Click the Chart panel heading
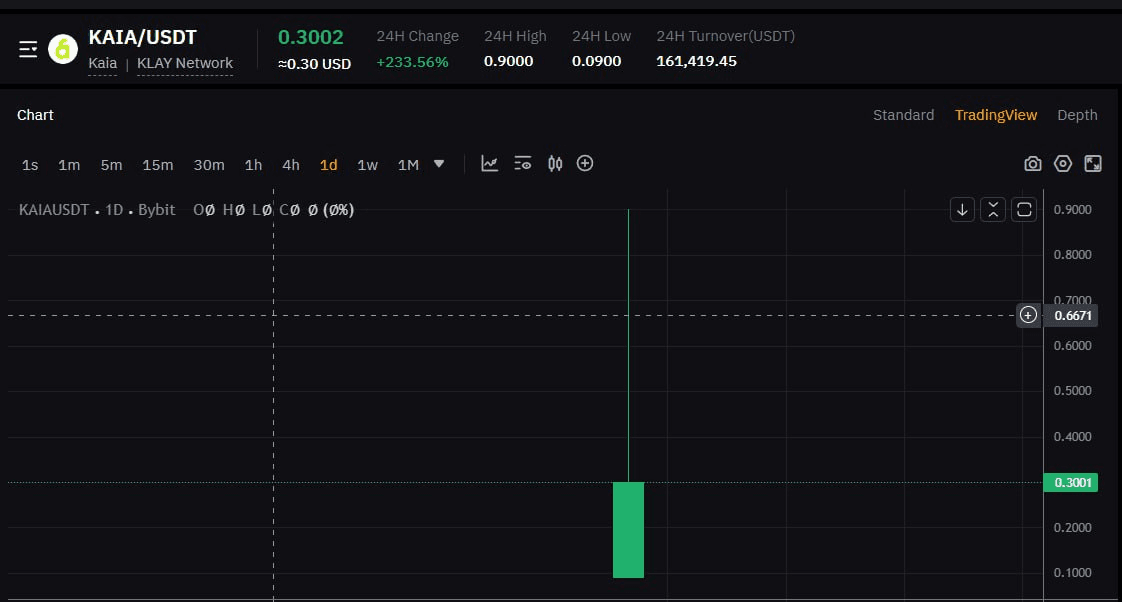This screenshot has height=602, width=1122. pyautogui.click(x=35, y=115)
